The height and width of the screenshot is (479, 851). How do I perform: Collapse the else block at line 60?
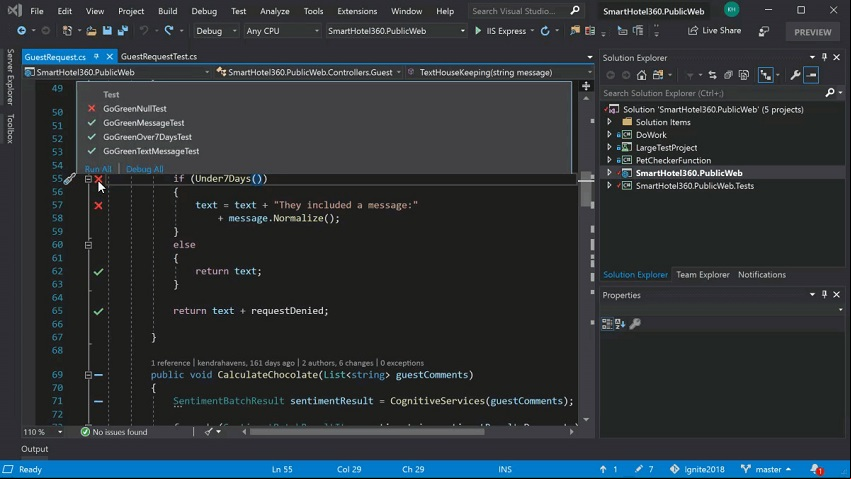tap(88, 245)
